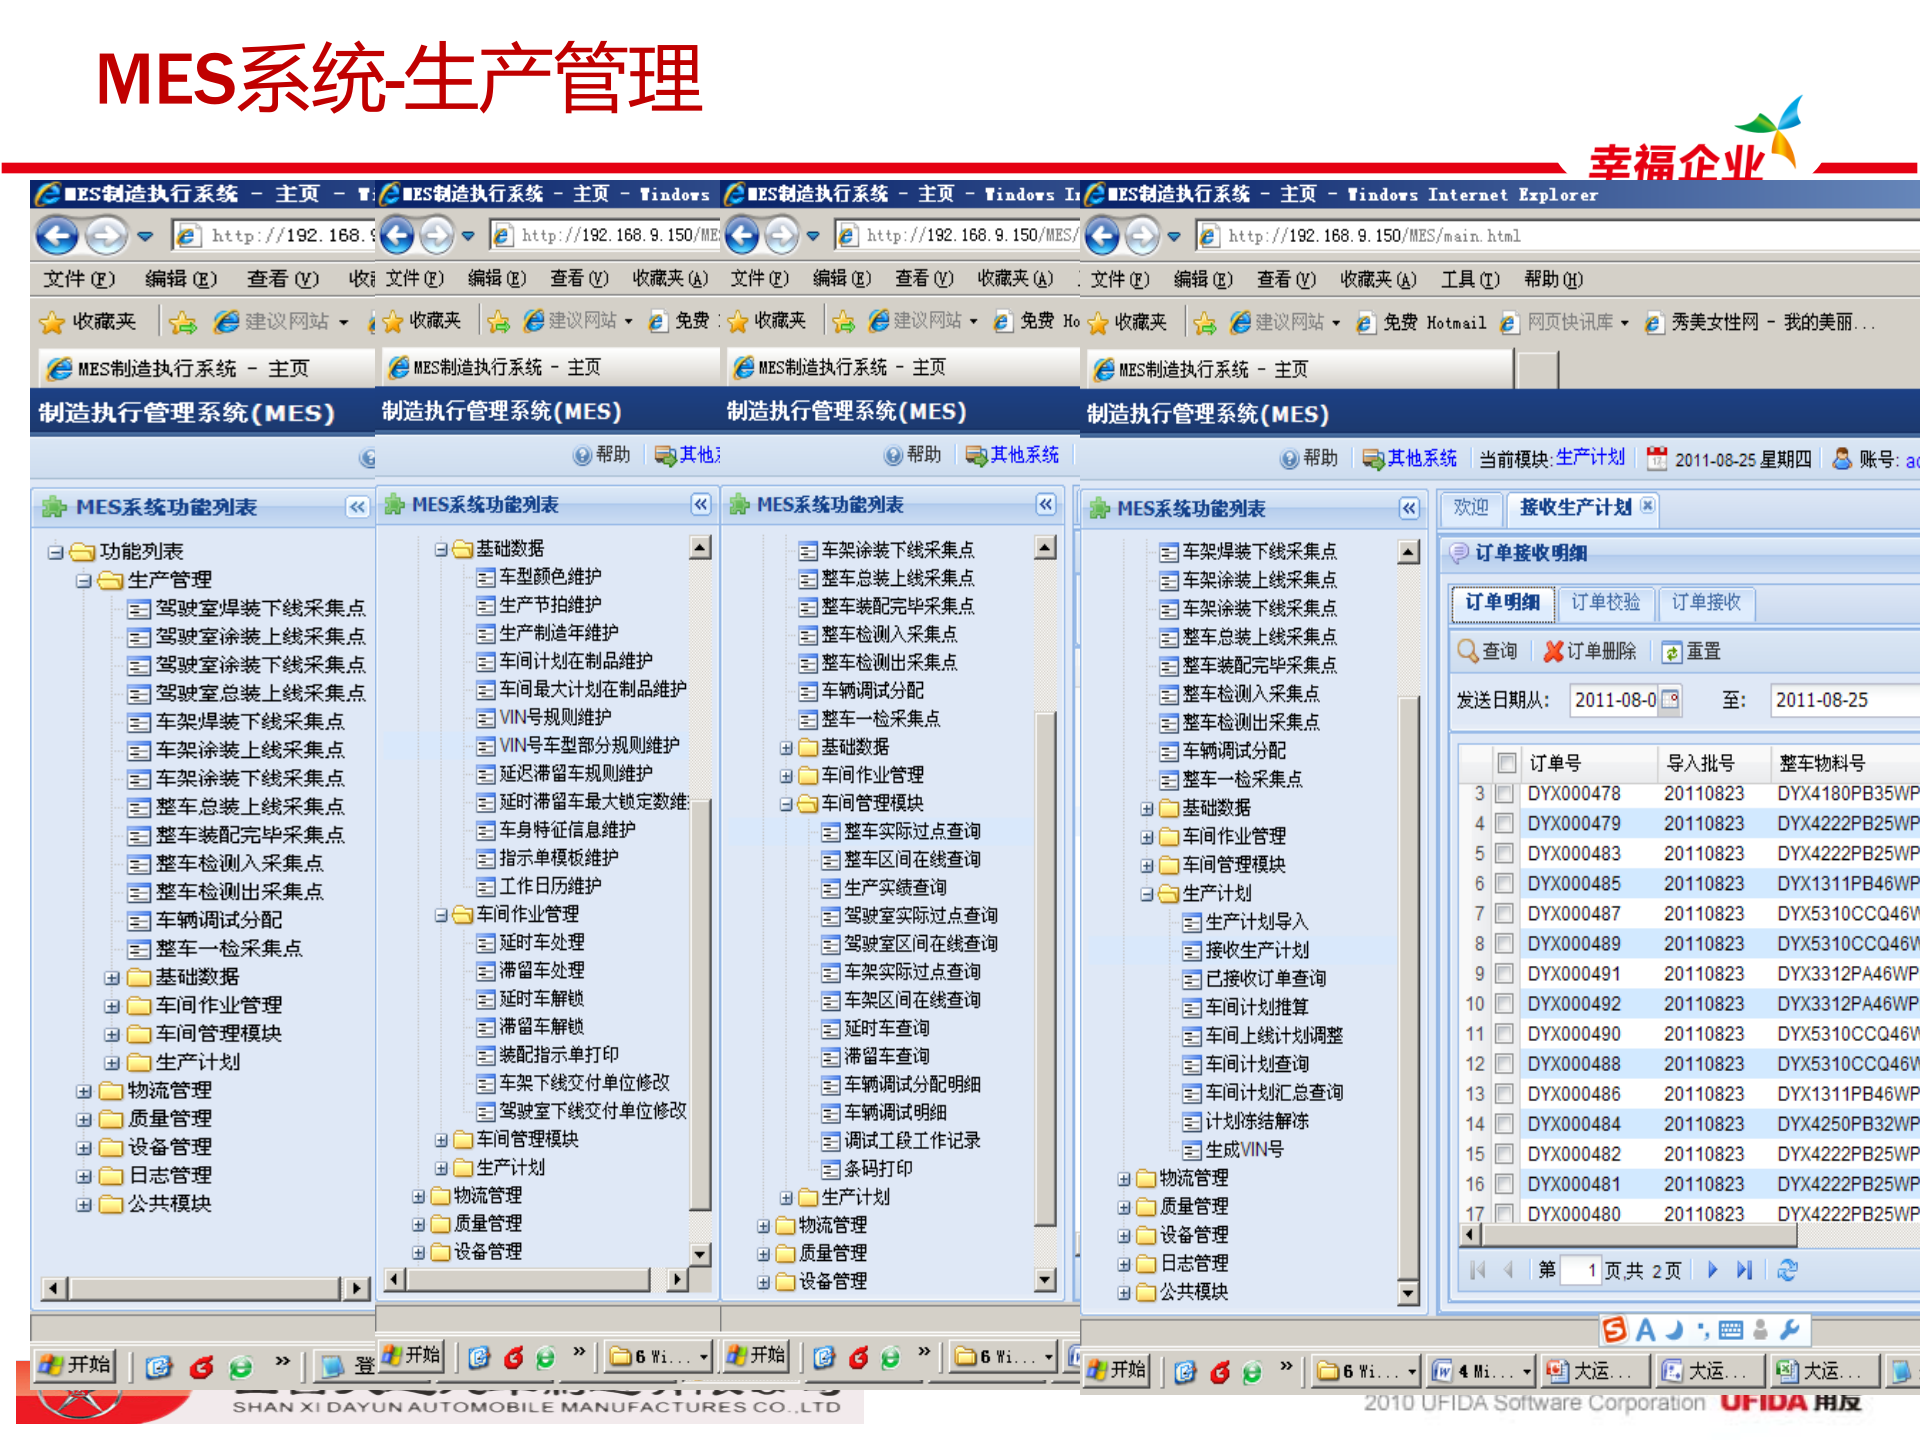This screenshot has height=1440, width=1920.
Task: Open the 工具(T) menu in the rightmost window
Action: click(x=1470, y=280)
